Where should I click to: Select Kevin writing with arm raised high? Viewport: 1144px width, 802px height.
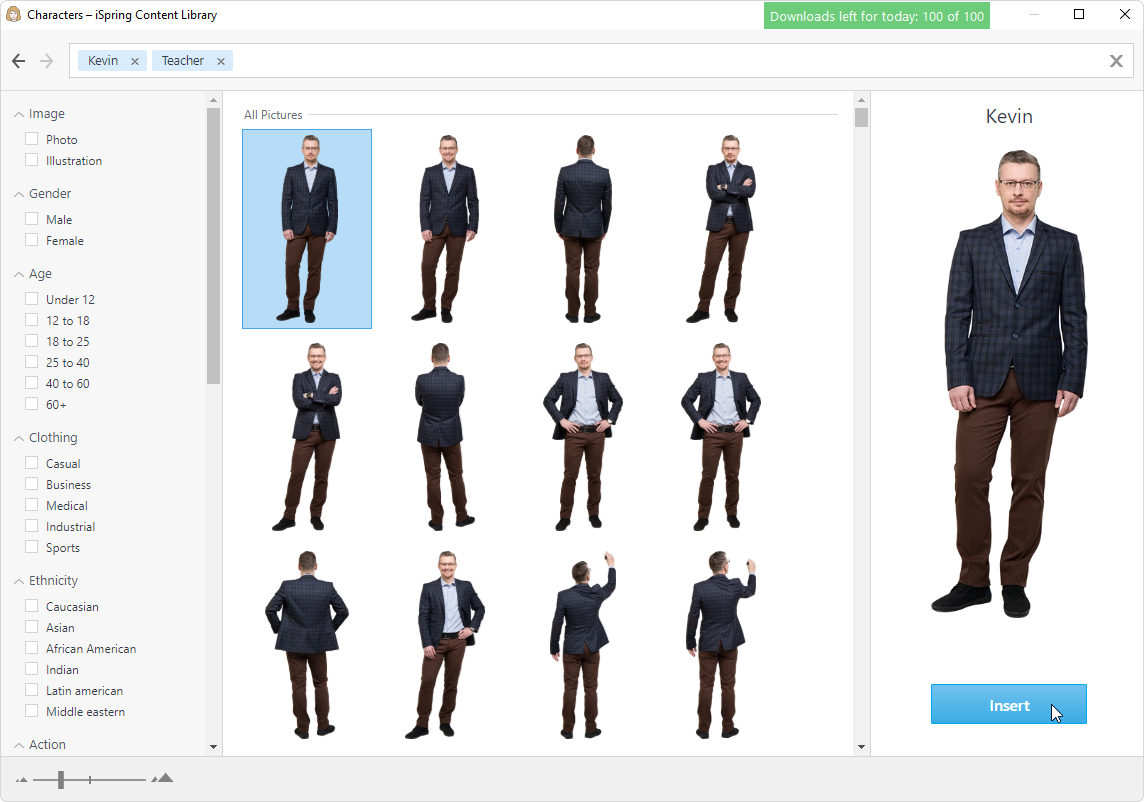583,645
